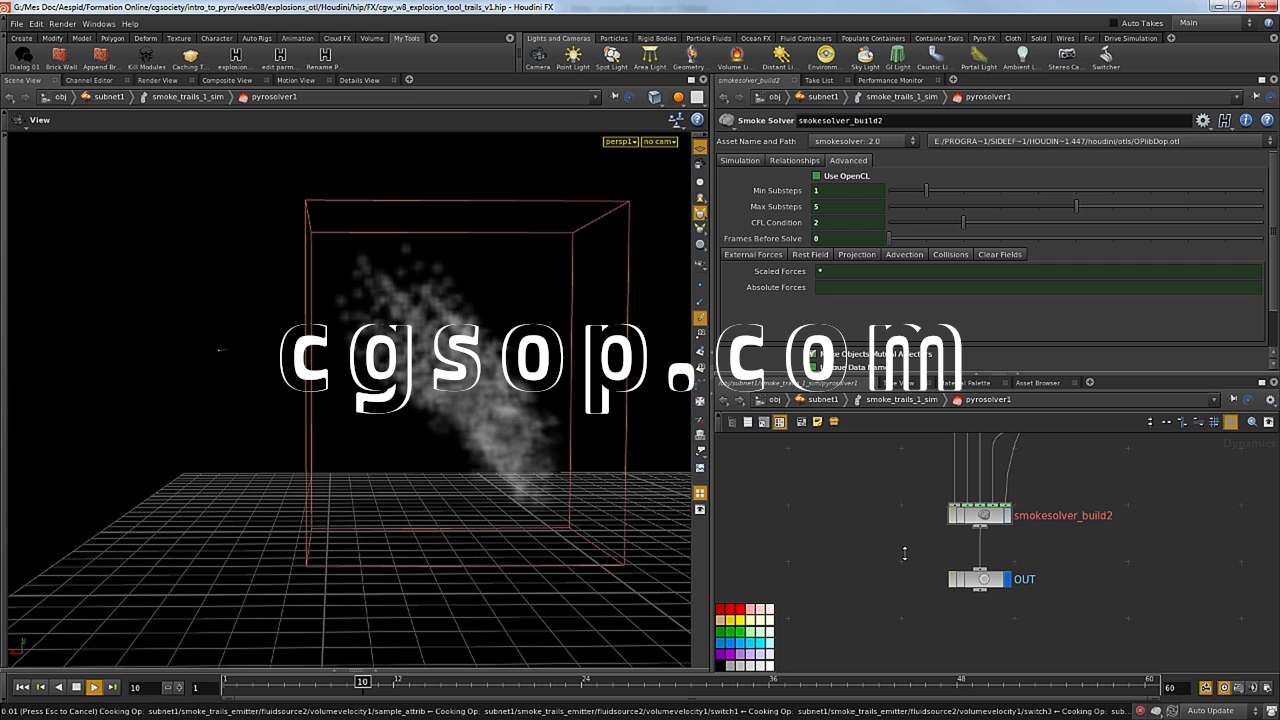Open the smokesolver::2.0 asset name dropdown

(864, 141)
